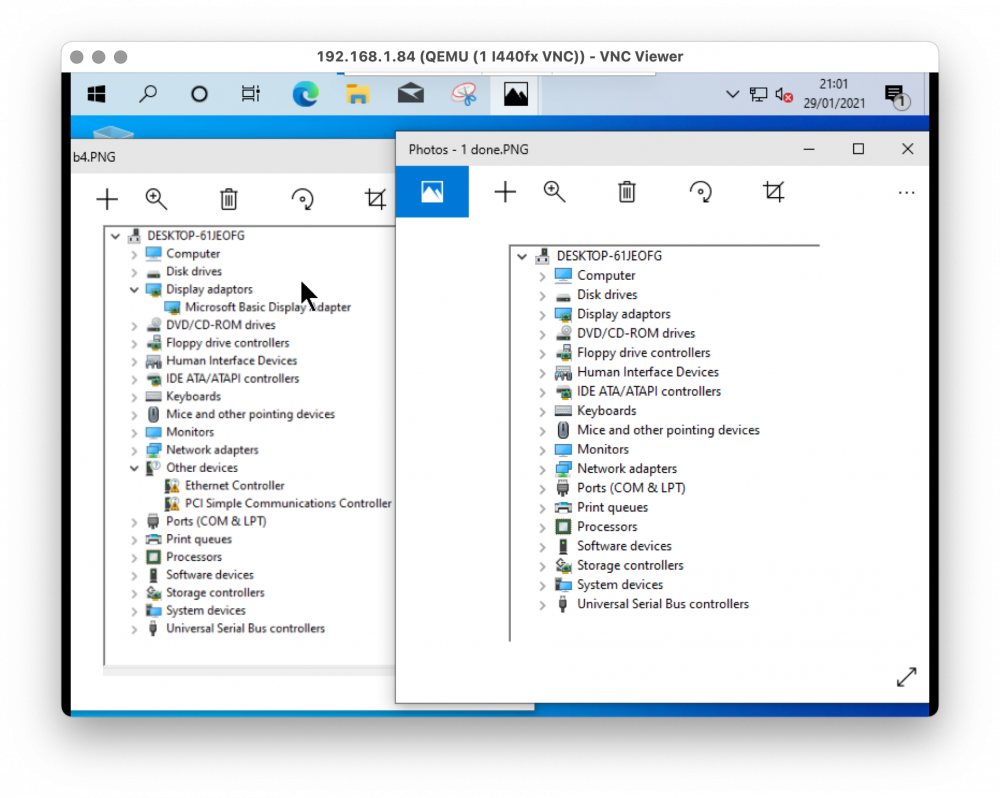This screenshot has width=1000, height=798.
Task: Click Add to in 1 done.PNG Photos window
Action: (x=505, y=191)
